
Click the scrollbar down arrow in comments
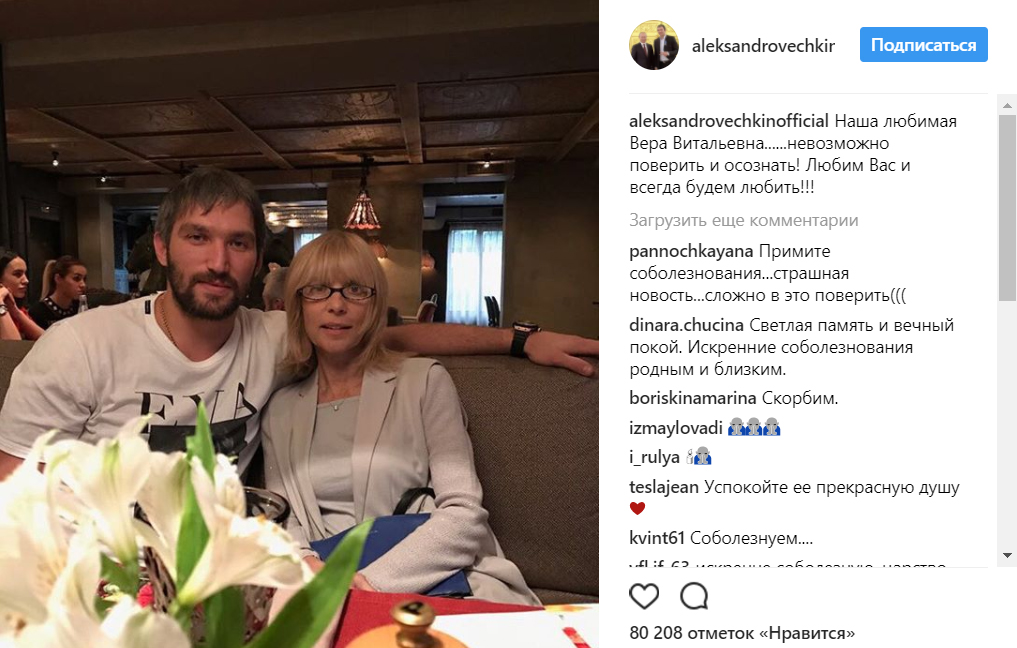point(1007,555)
